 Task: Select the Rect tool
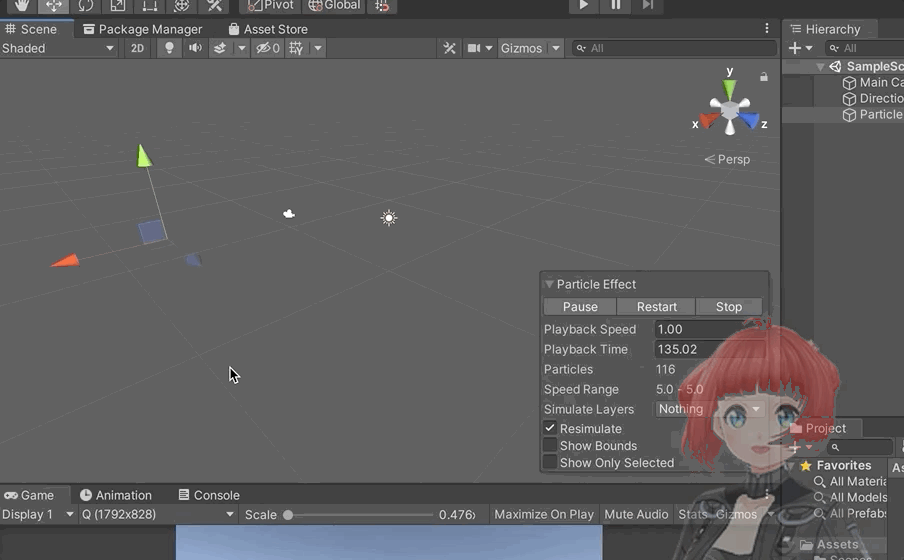point(150,6)
